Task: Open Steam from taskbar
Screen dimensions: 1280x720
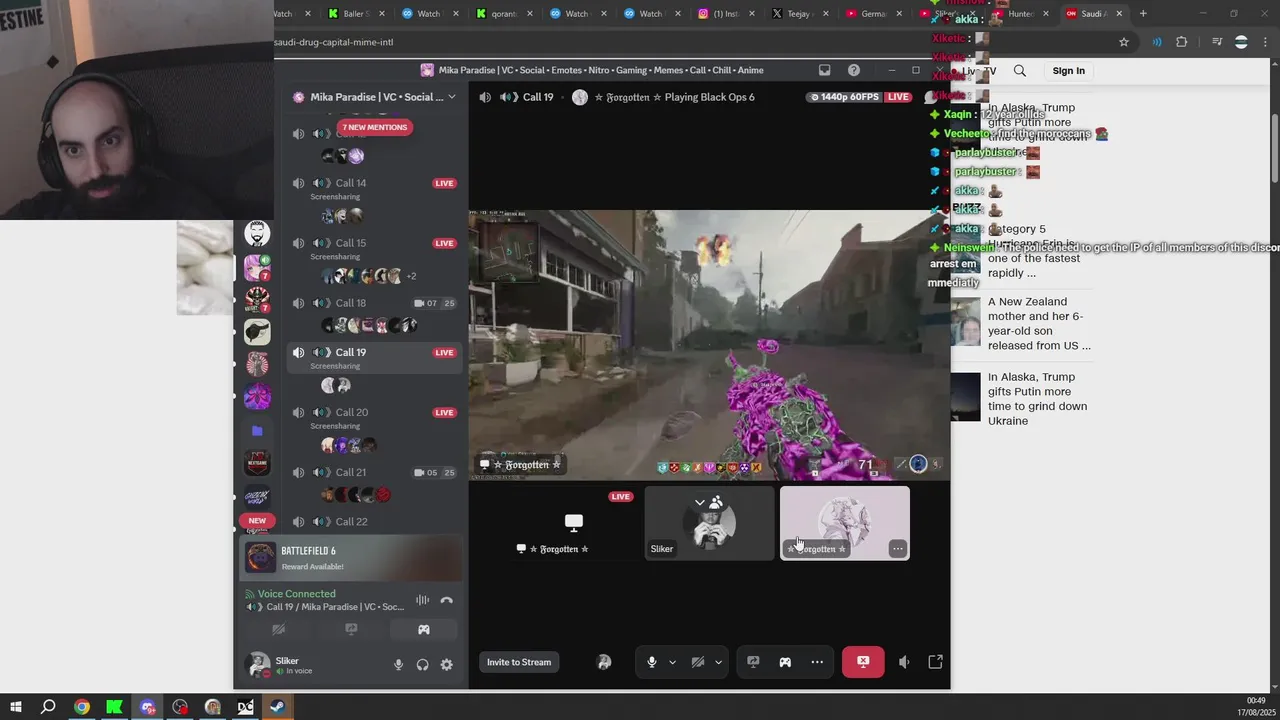Action: 278,707
